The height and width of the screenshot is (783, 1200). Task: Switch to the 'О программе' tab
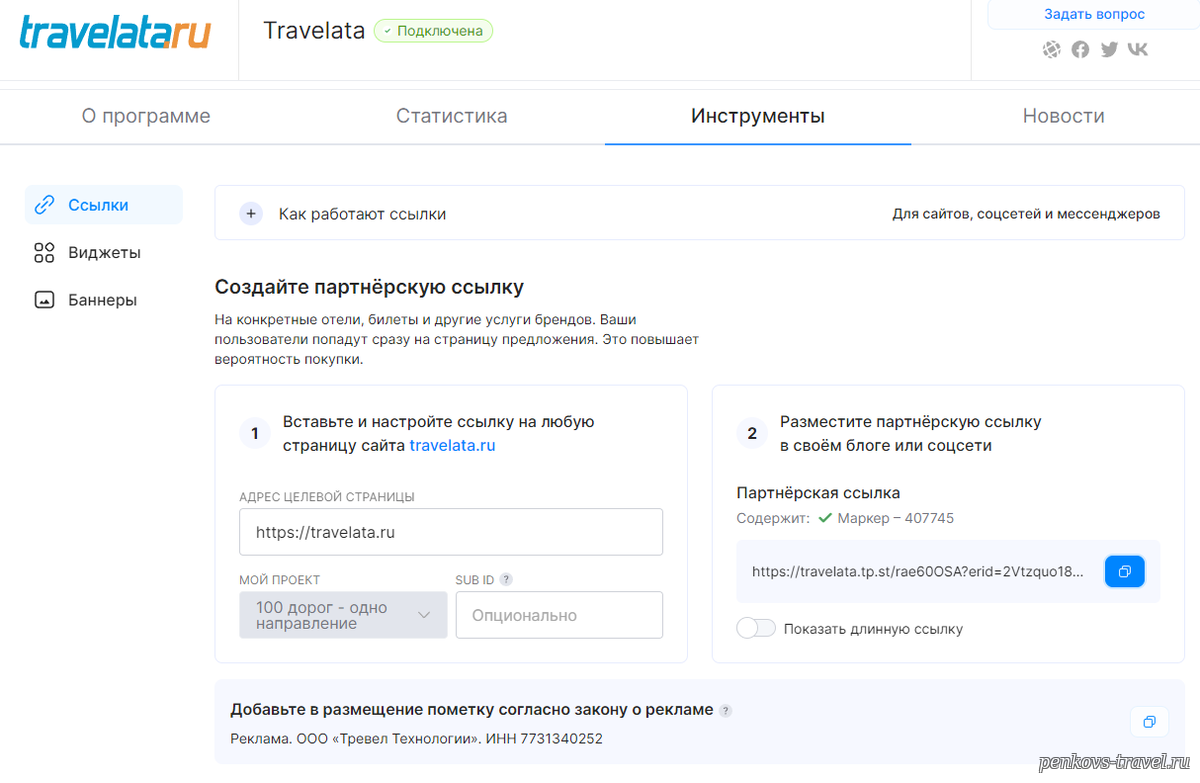tap(146, 116)
